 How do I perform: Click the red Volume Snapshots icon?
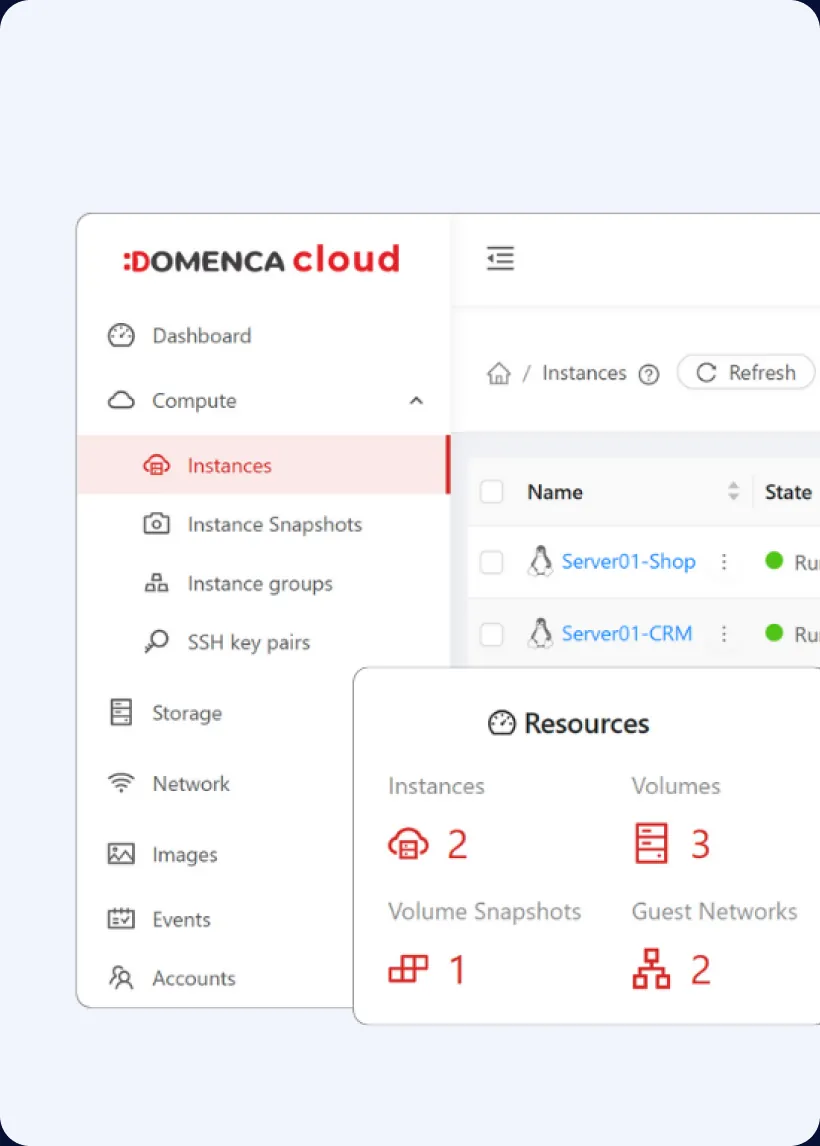(x=408, y=969)
